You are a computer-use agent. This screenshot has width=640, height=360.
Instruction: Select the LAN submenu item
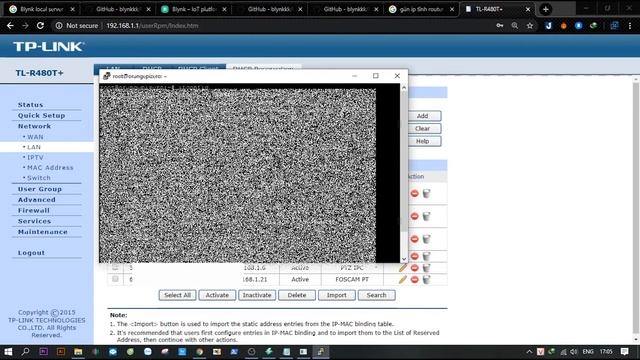coord(34,147)
